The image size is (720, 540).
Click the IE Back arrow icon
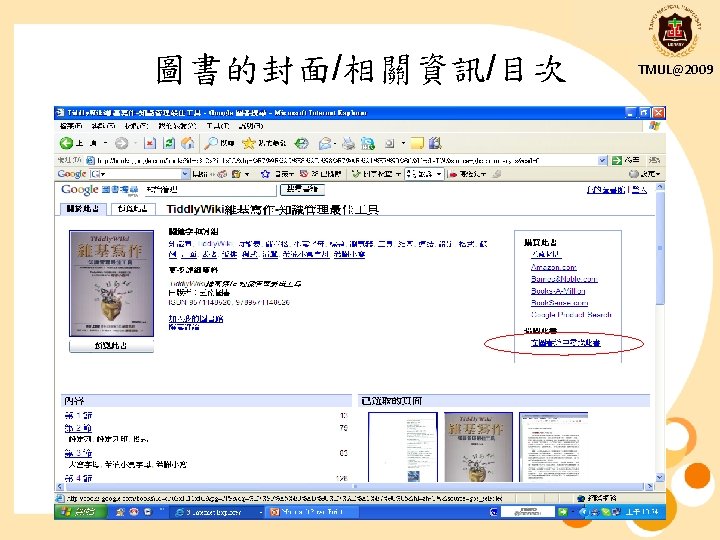67,143
